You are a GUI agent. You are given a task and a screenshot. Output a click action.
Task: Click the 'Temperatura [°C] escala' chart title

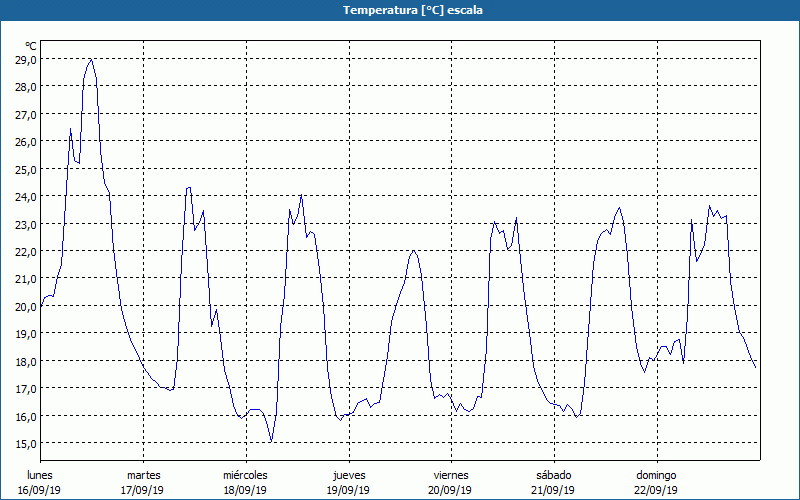pos(413,10)
